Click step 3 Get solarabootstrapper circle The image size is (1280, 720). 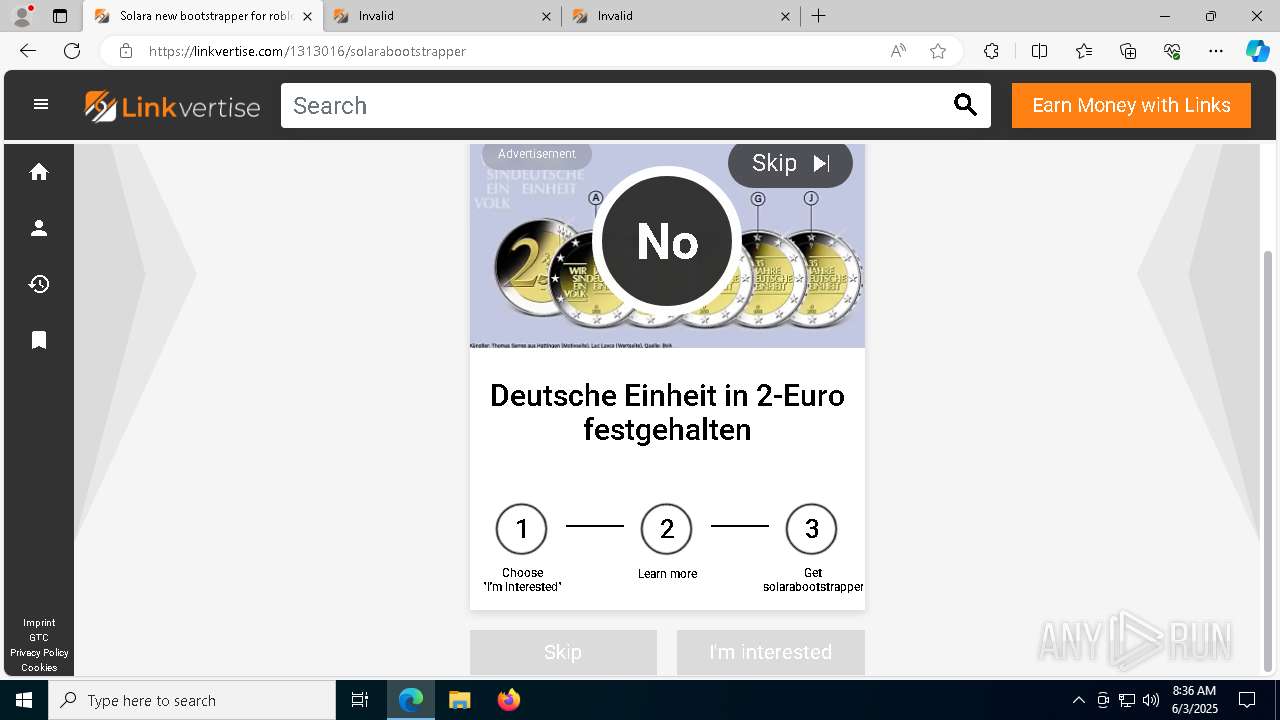point(812,529)
